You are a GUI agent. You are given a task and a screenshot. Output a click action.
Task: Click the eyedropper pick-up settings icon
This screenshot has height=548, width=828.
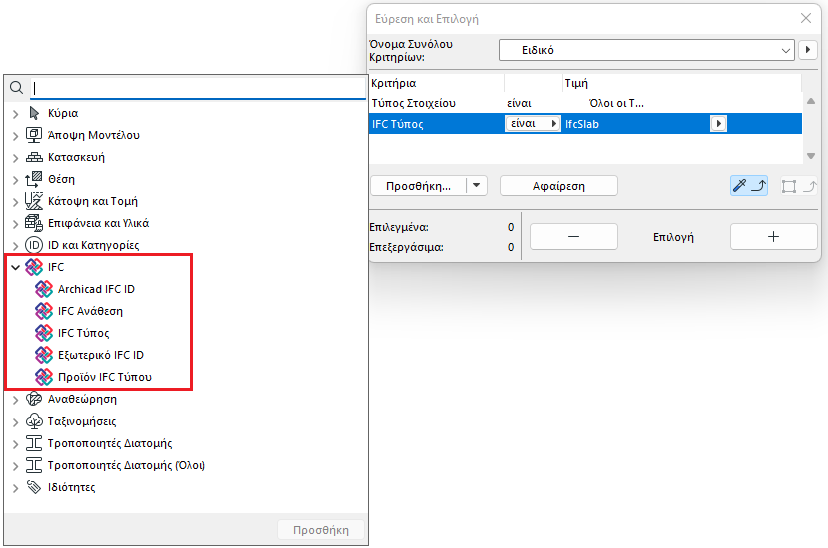click(x=740, y=185)
